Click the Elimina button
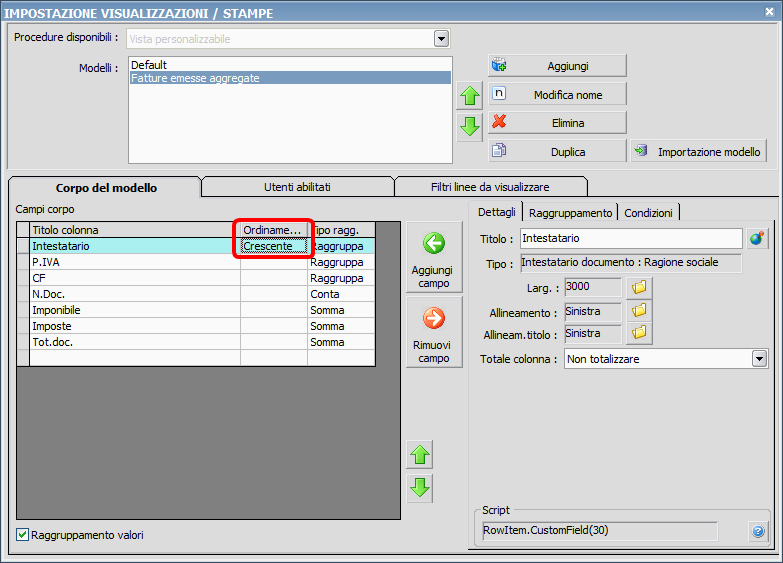The width and height of the screenshot is (783, 563). click(557, 122)
